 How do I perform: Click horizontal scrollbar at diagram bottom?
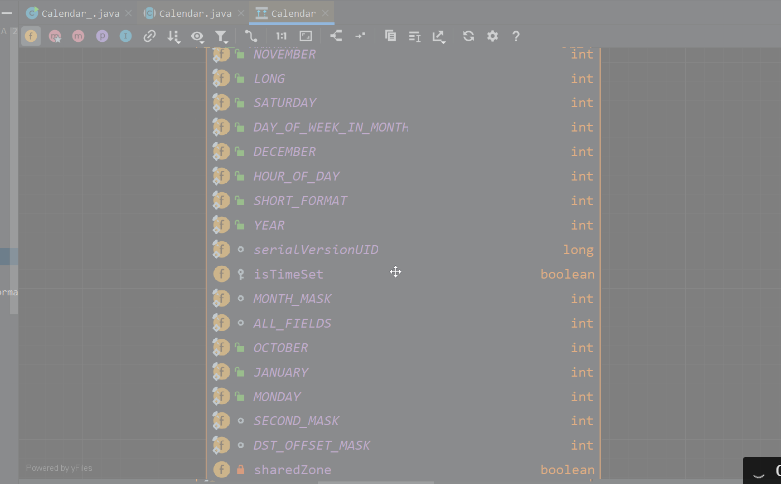(x=376, y=482)
